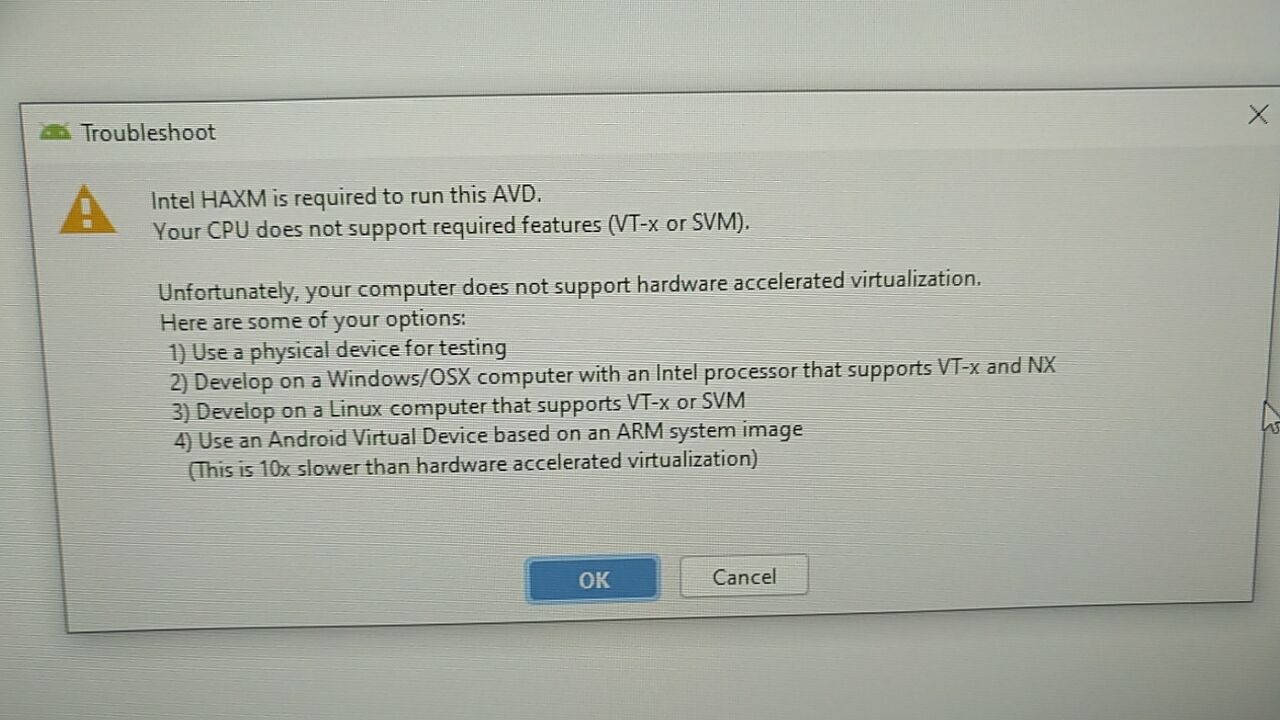Dismiss the dialog using Cancel

(x=744, y=577)
